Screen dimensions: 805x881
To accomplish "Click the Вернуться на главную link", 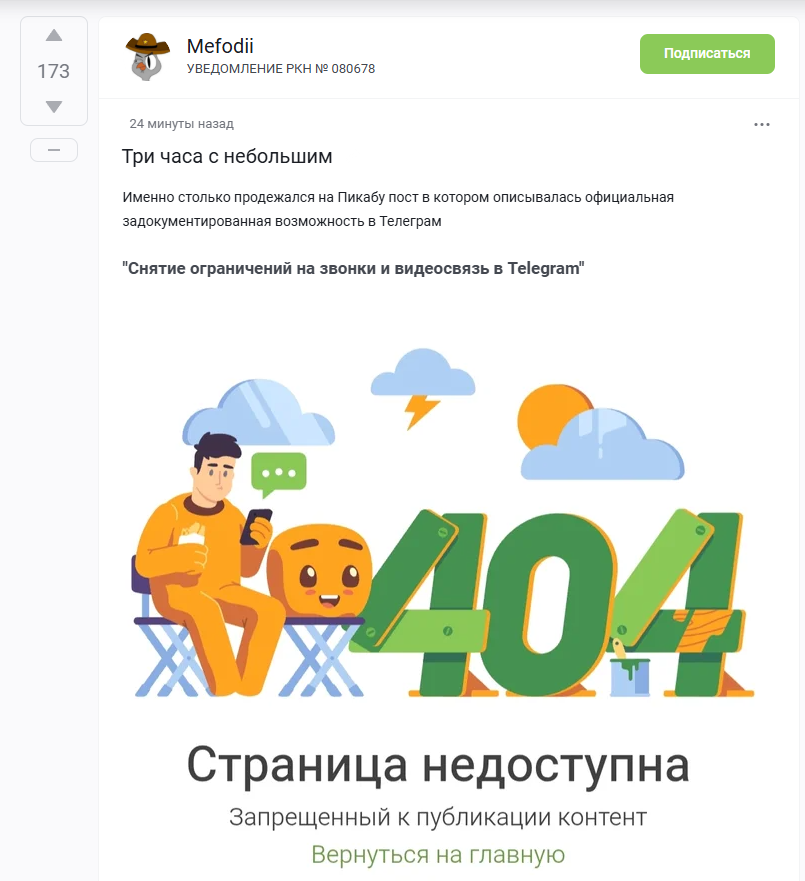I will [438, 855].
